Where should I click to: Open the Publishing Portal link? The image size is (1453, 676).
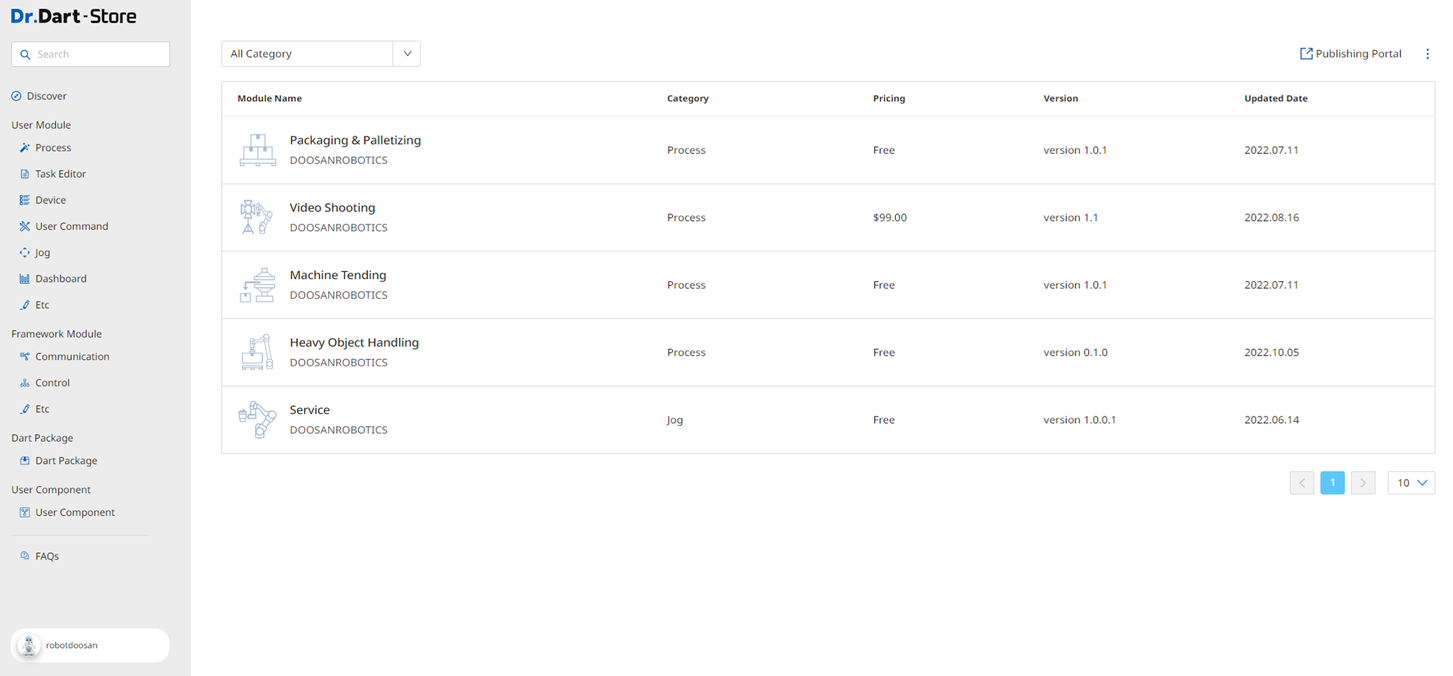coord(1350,54)
